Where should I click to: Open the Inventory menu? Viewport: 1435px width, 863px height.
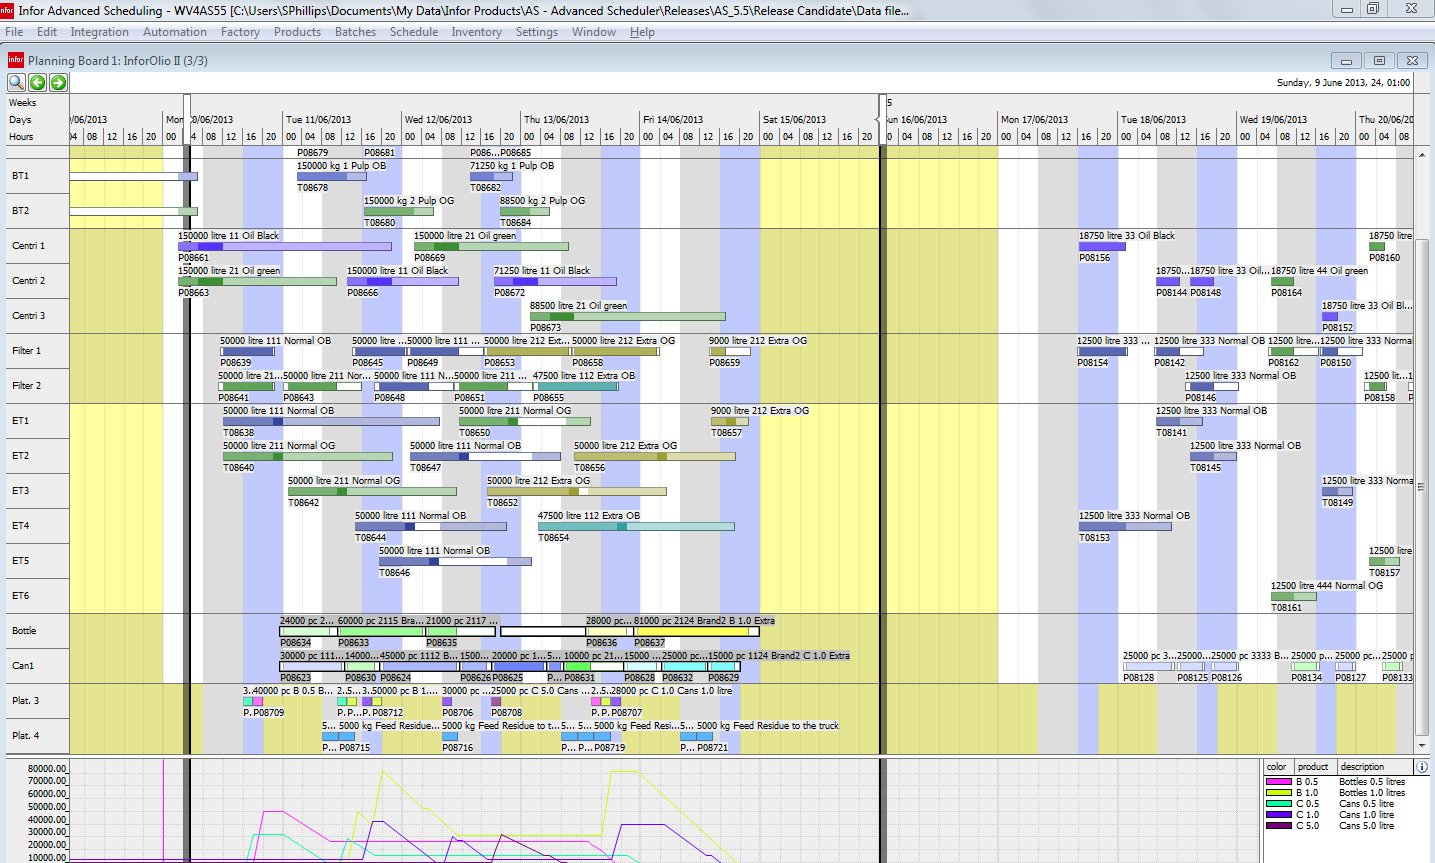click(476, 32)
